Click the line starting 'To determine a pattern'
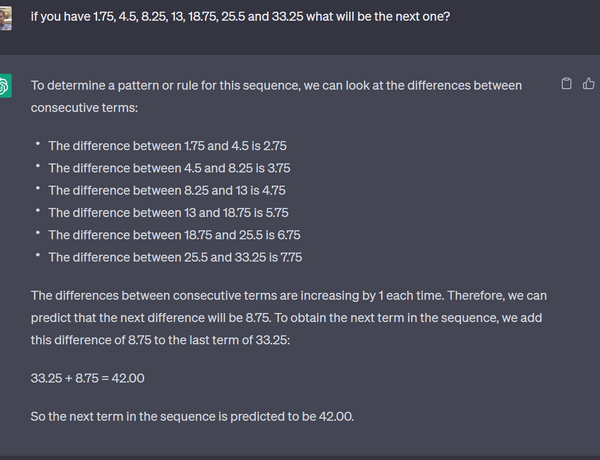The width and height of the screenshot is (600, 460). (276, 86)
